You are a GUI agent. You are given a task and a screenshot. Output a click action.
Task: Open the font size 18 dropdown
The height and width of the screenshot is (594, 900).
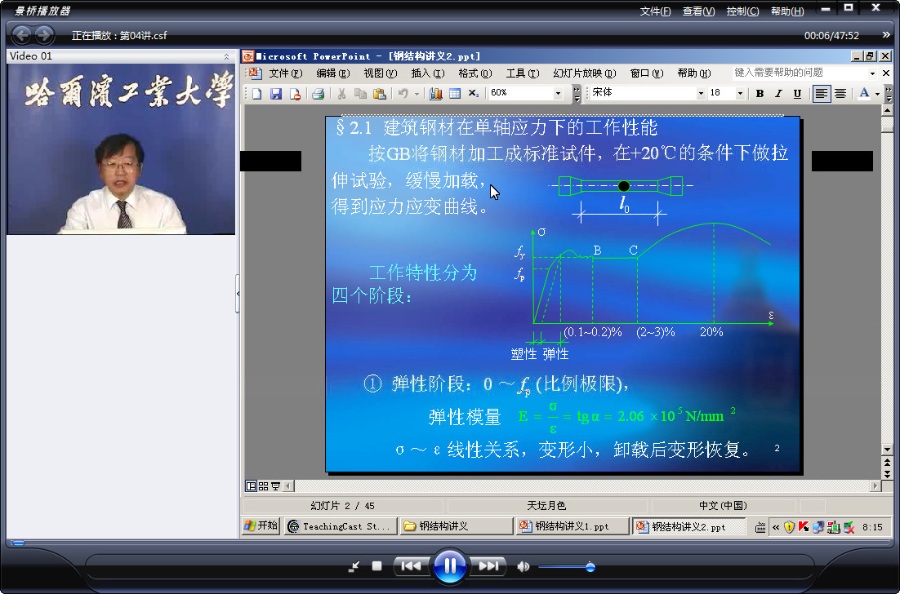click(x=740, y=93)
